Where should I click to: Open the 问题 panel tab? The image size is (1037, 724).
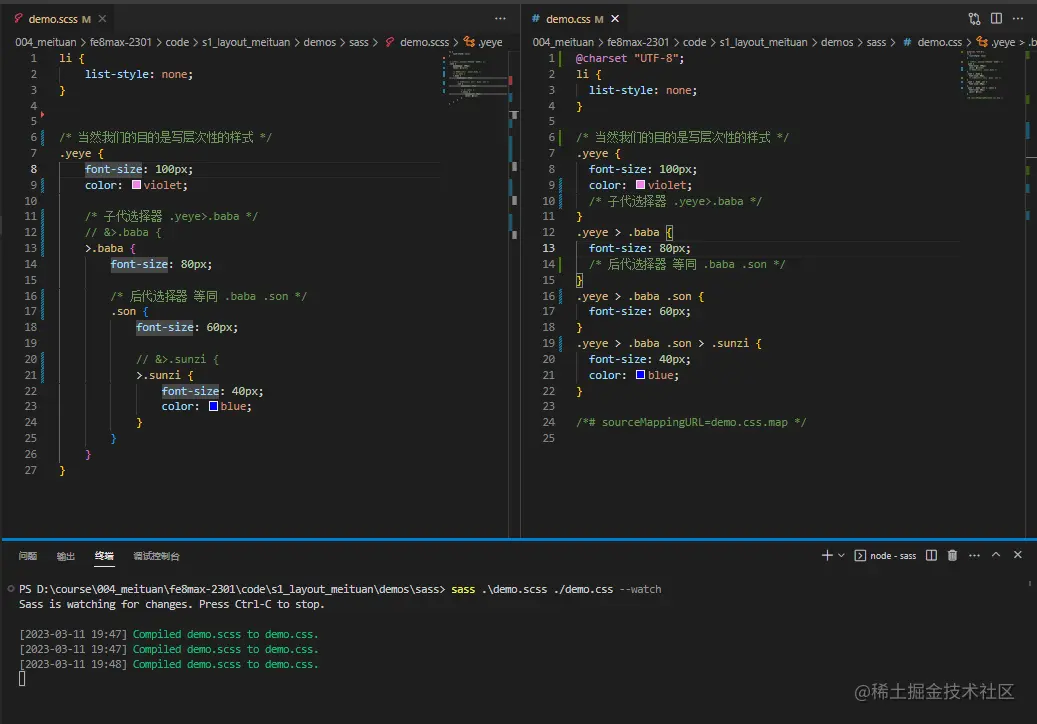click(28, 556)
